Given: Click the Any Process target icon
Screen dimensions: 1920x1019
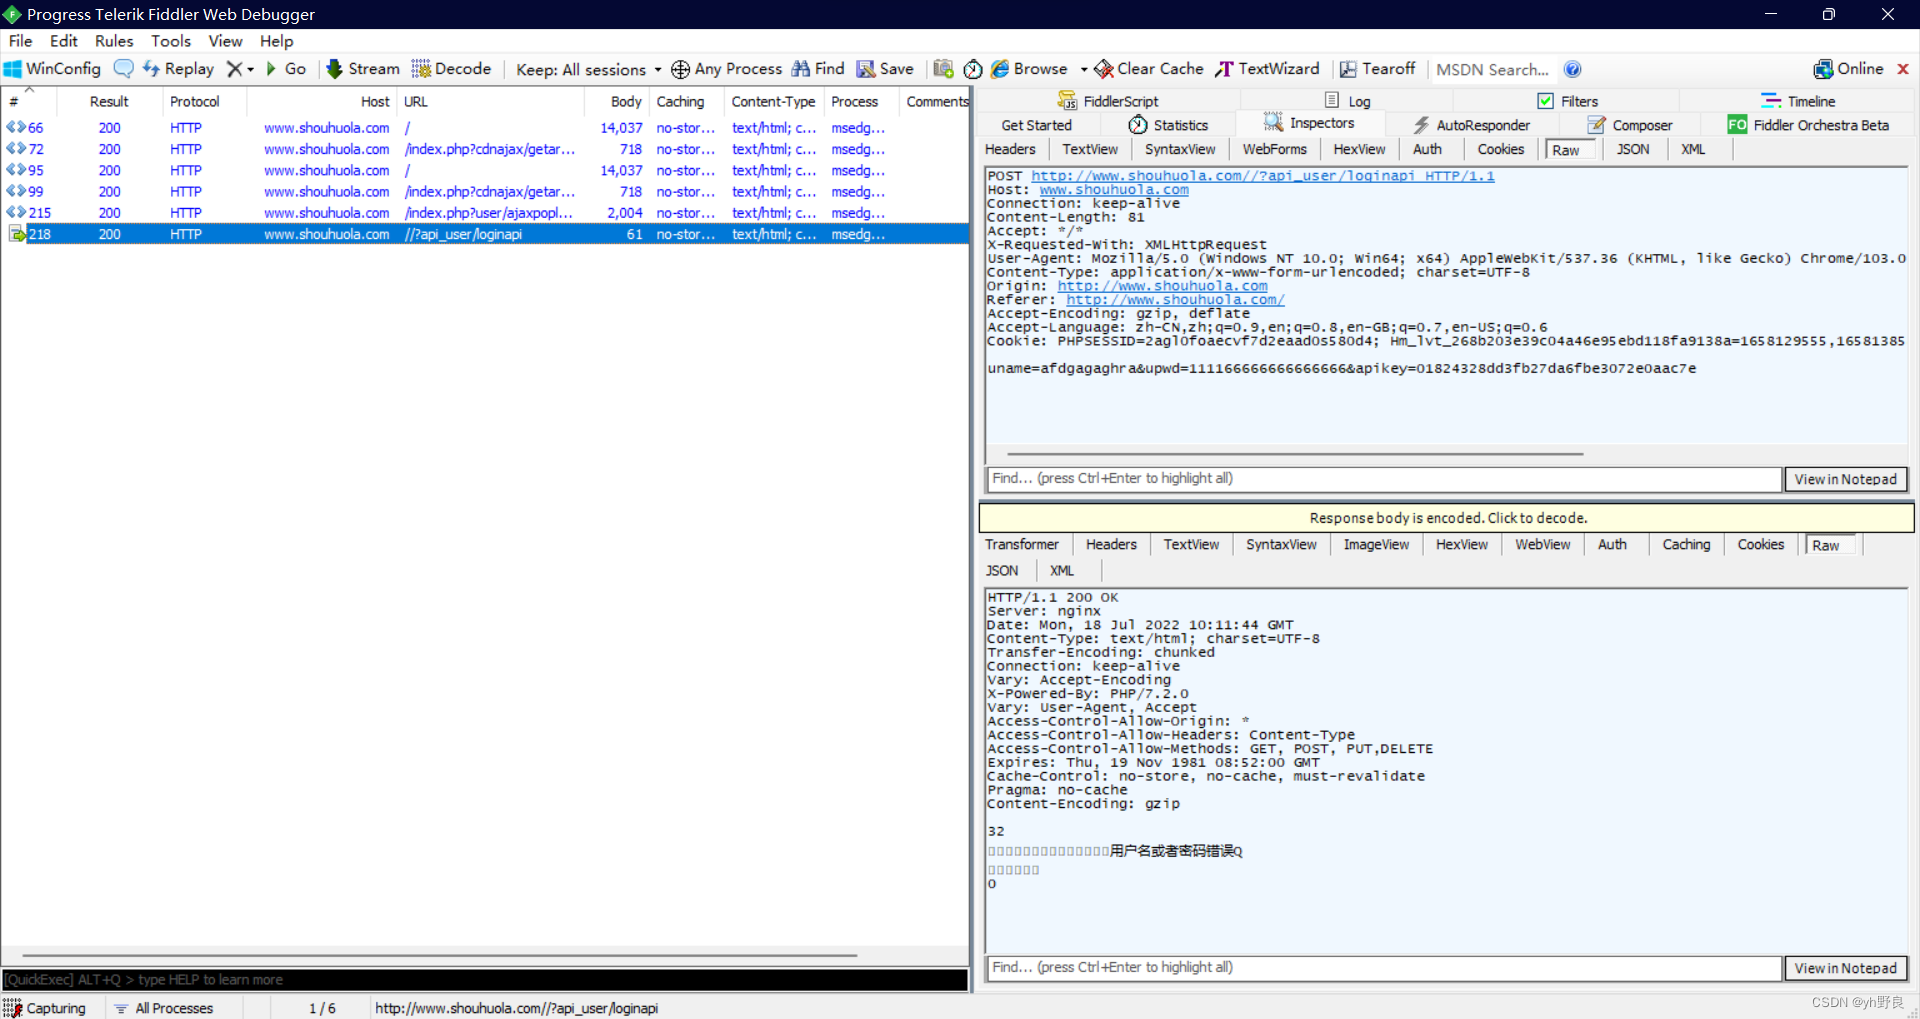Looking at the screenshot, I should (x=680, y=69).
